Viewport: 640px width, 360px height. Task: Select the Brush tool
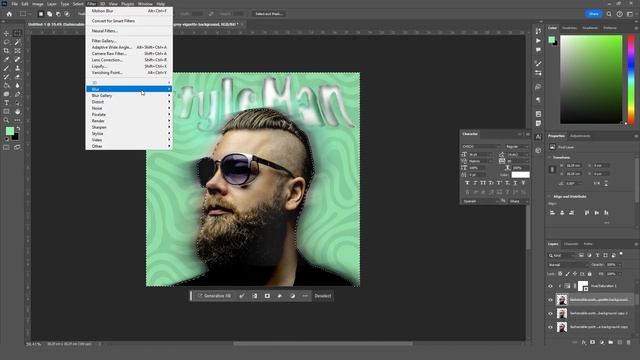[x=7, y=68]
